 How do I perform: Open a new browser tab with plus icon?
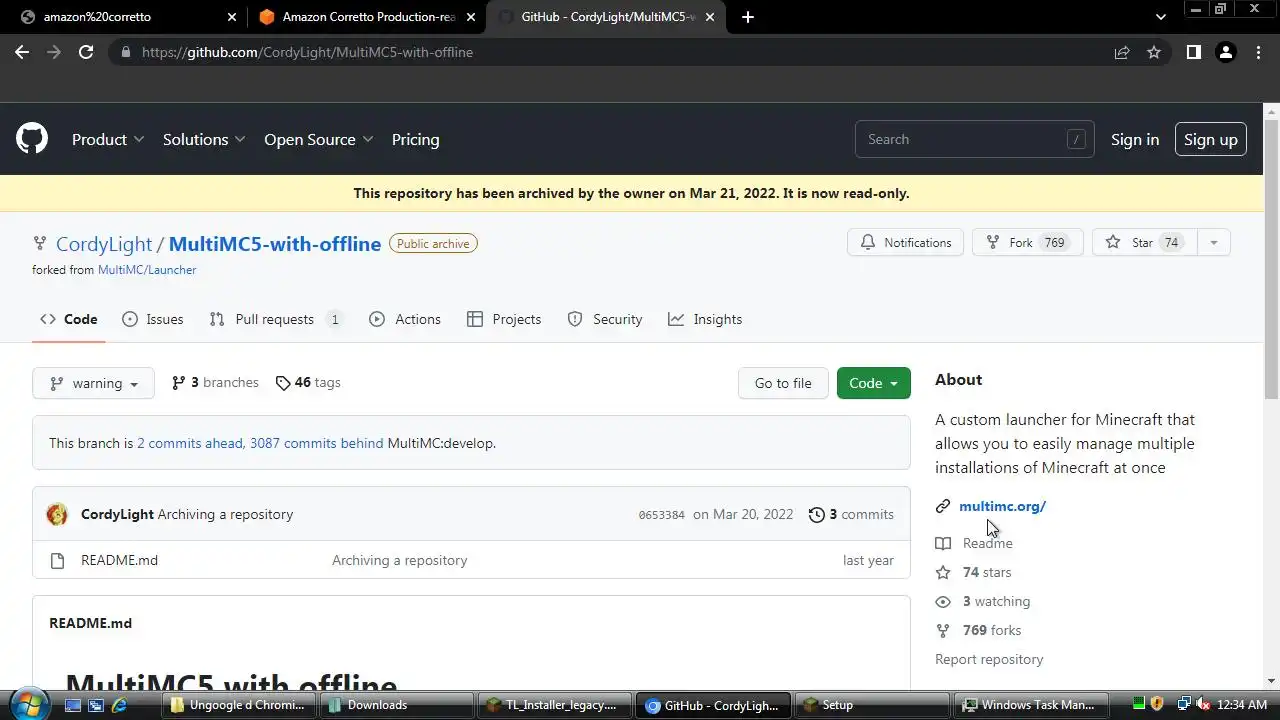tap(748, 17)
